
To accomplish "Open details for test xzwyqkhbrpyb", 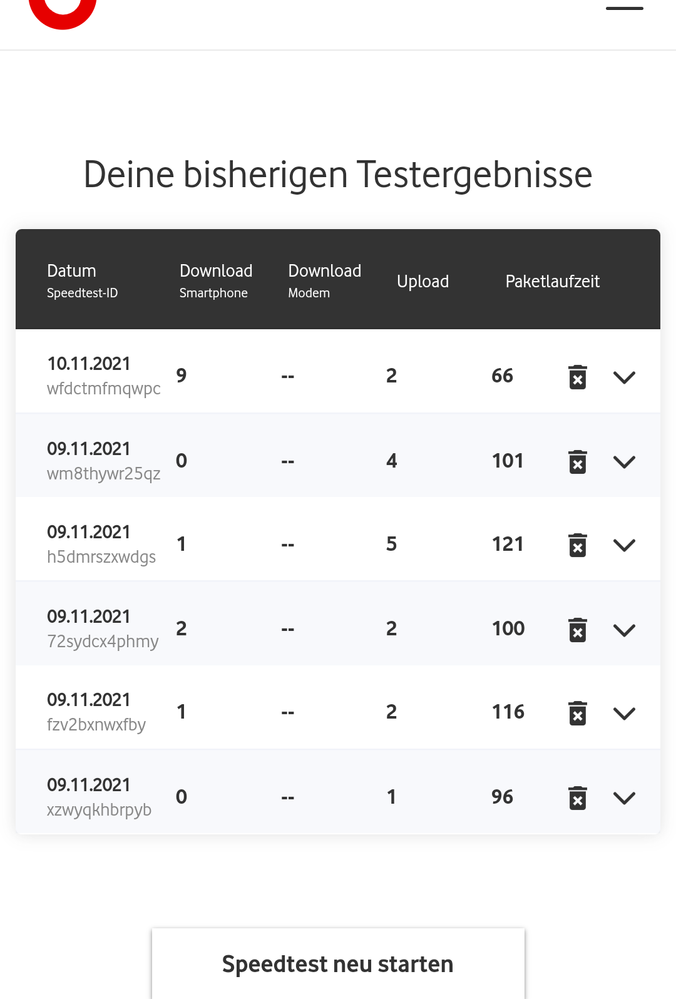I will coord(624,798).
